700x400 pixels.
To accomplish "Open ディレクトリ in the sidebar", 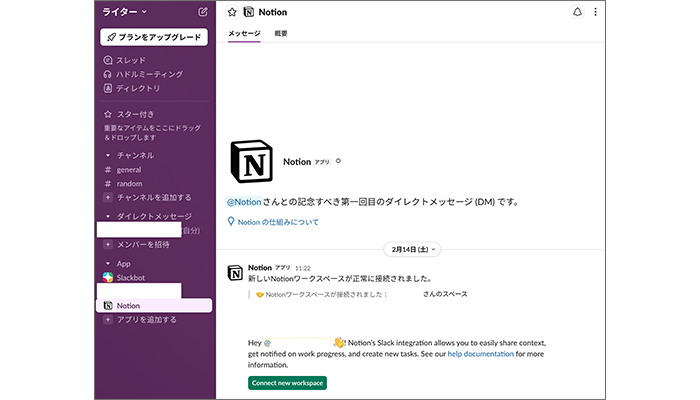I will pos(132,88).
